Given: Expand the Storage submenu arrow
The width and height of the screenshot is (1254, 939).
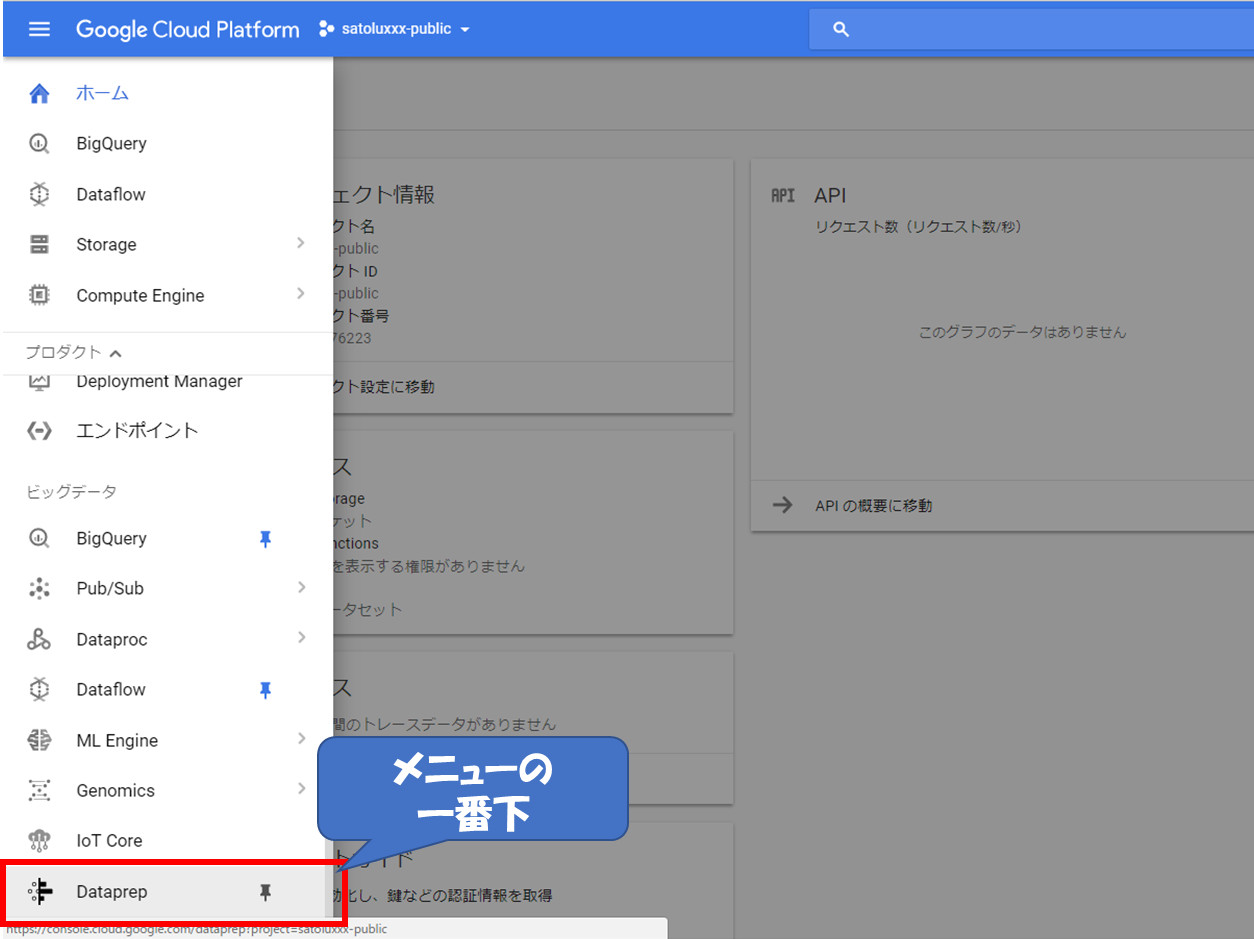Looking at the screenshot, I should [x=300, y=244].
